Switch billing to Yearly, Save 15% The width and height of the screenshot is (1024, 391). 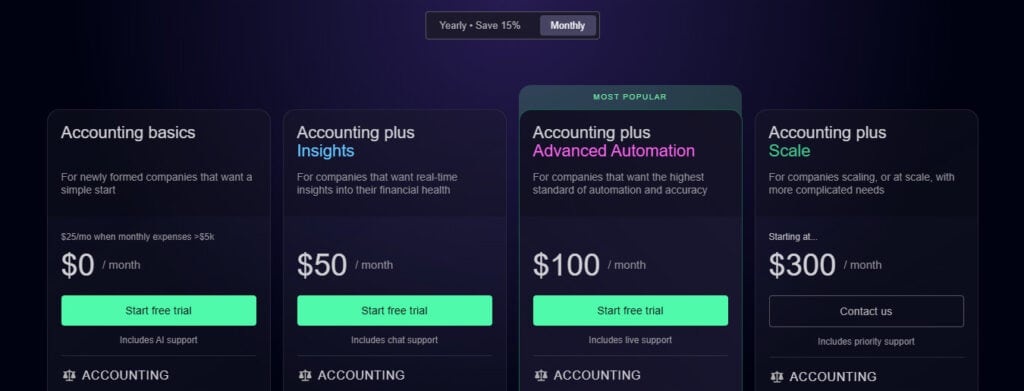480,25
